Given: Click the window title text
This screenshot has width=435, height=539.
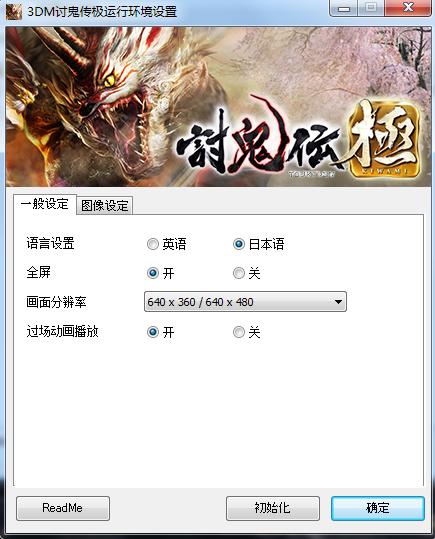Looking at the screenshot, I should pyautogui.click(x=102, y=12).
